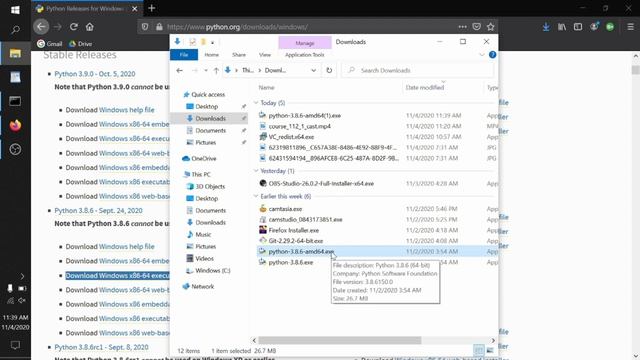Open Python 3.8.6rc1 release link
The width and height of the screenshot is (640, 360).
[101, 347]
